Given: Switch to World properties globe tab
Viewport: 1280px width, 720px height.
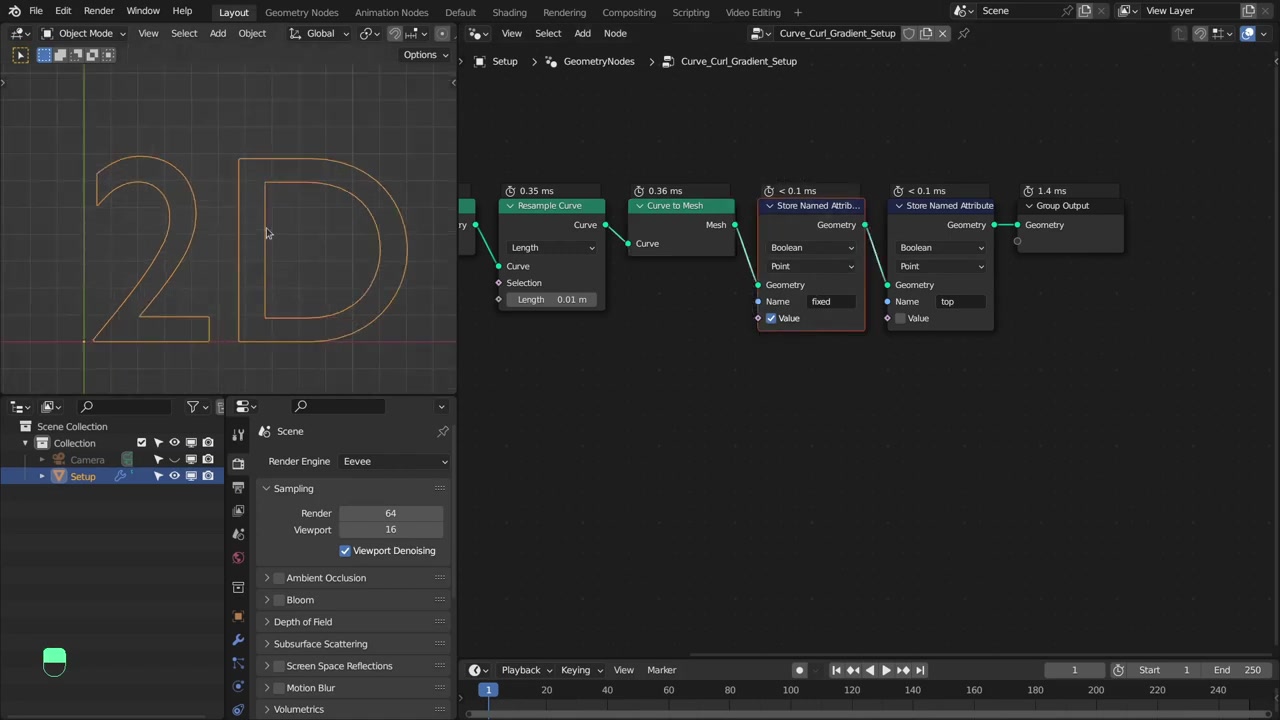Looking at the screenshot, I should [x=238, y=558].
